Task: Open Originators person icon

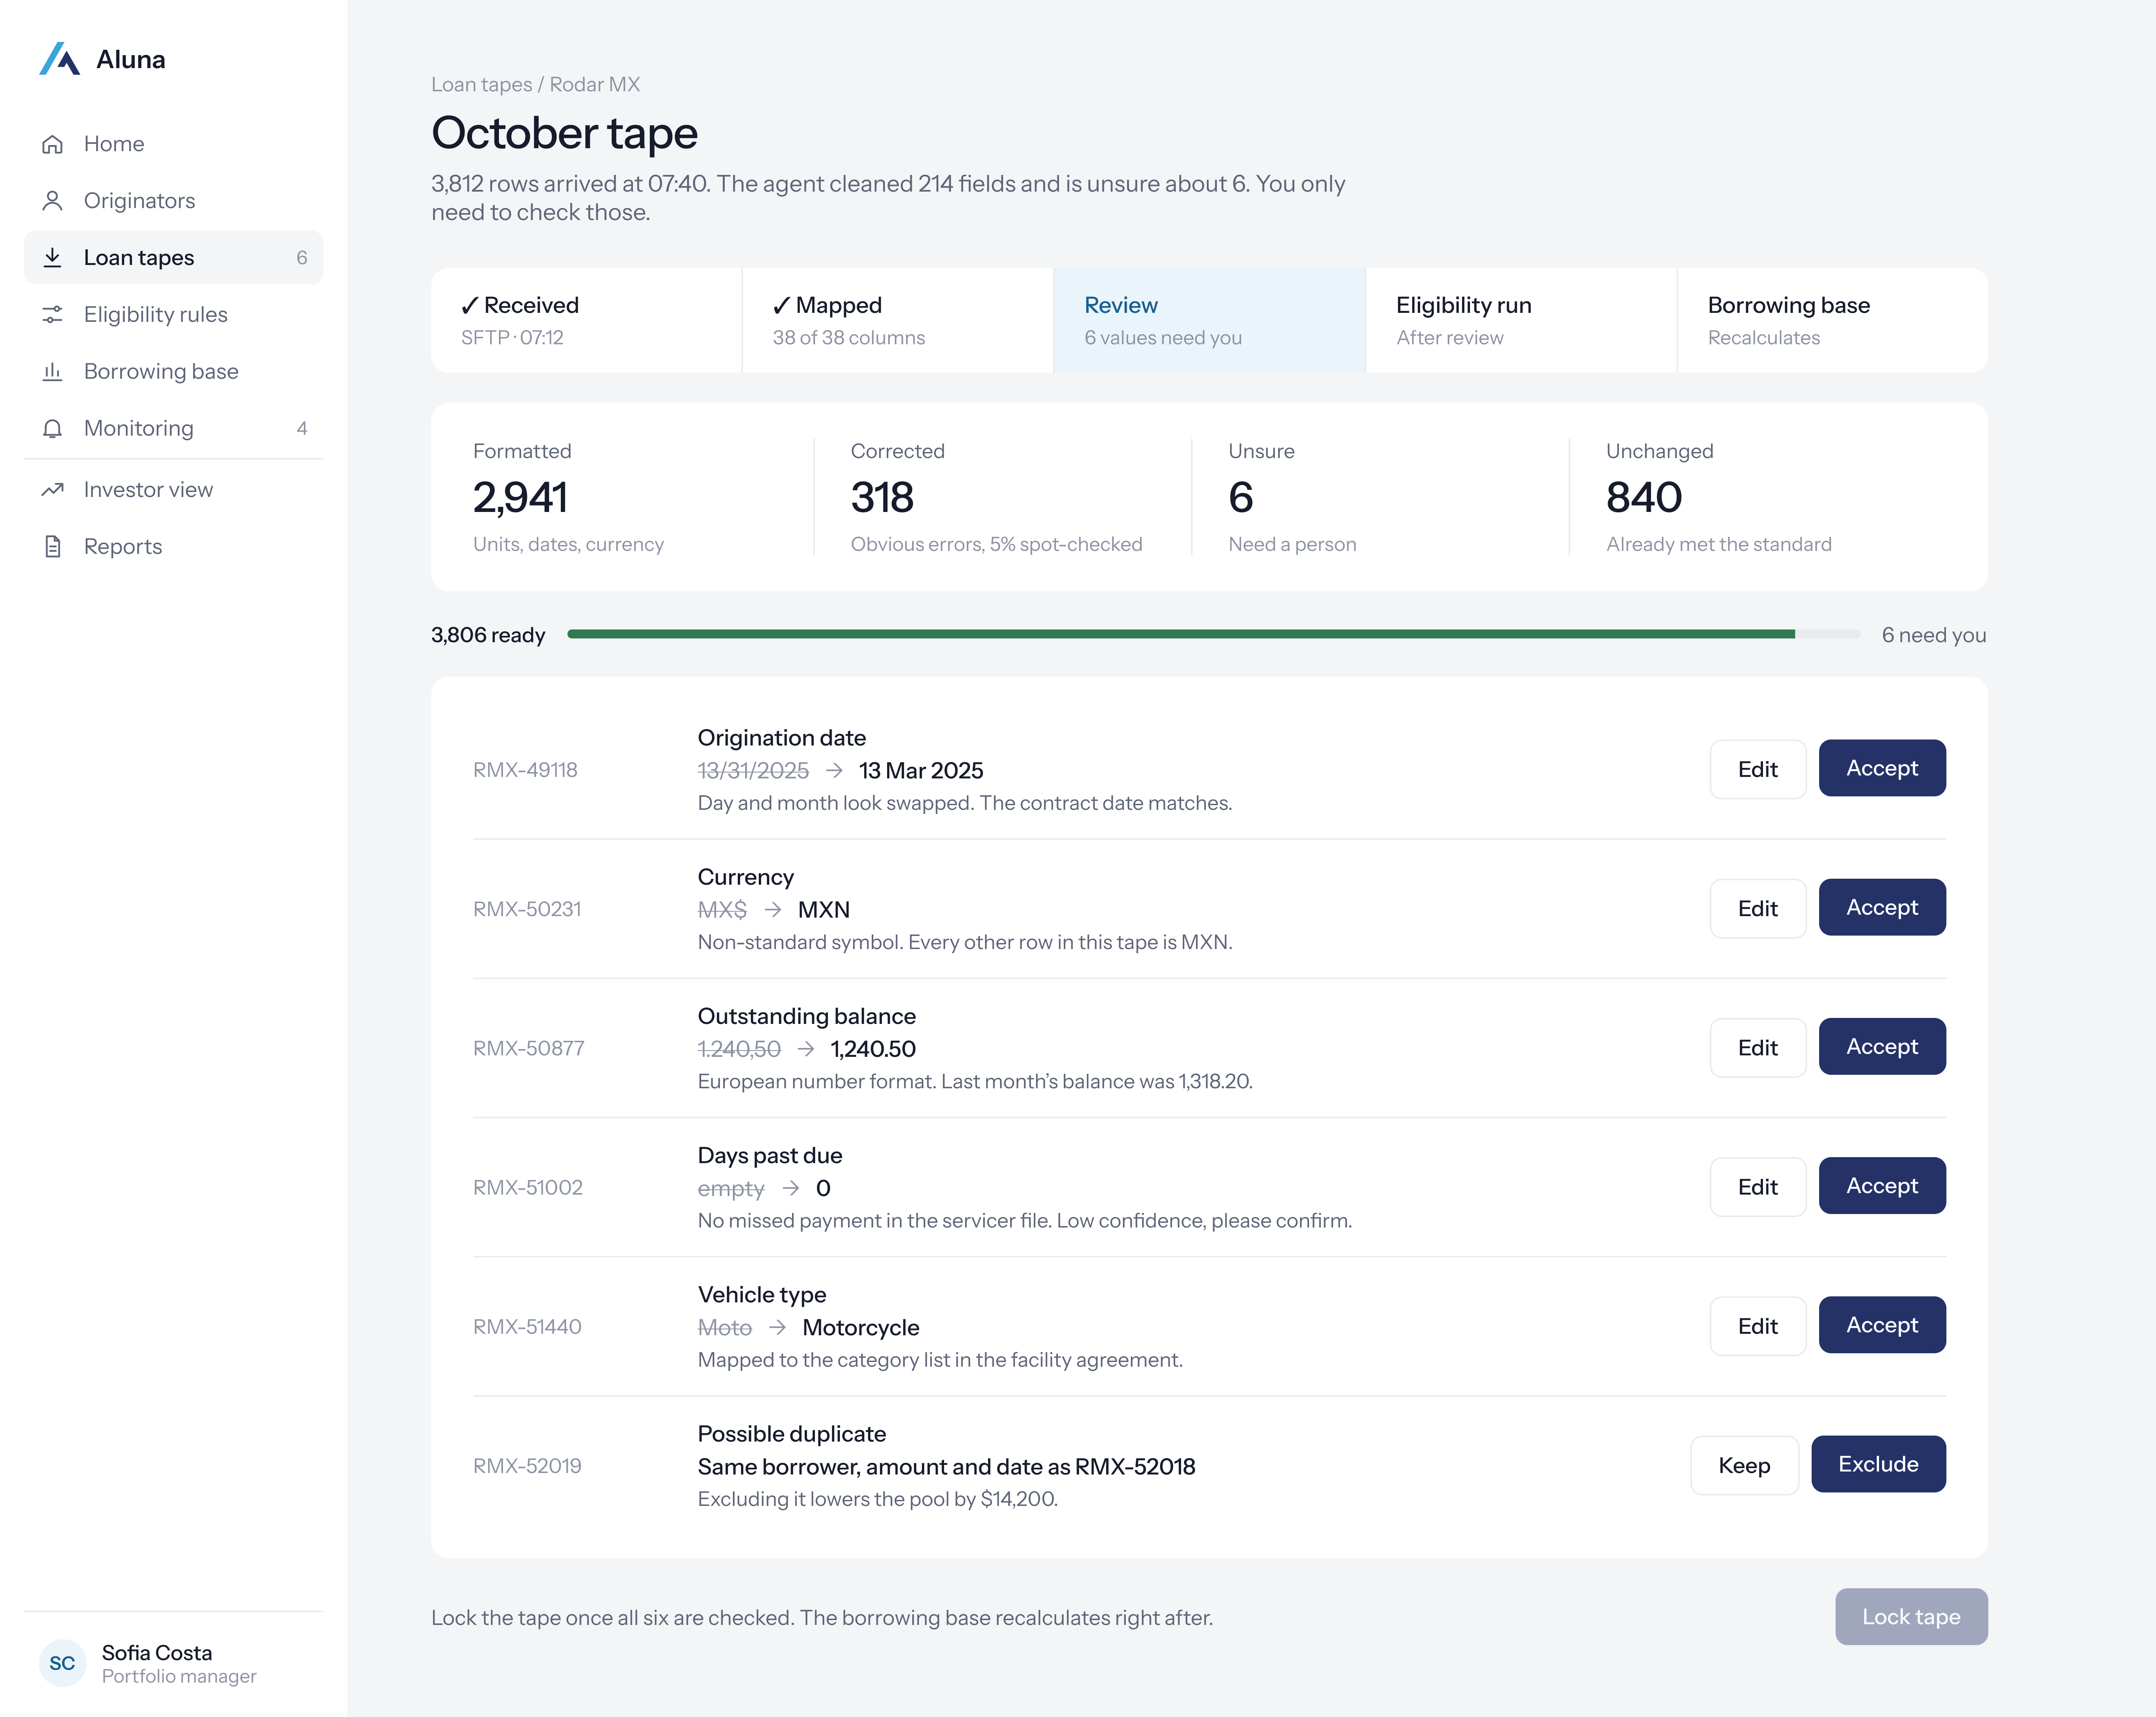Action: [53, 201]
